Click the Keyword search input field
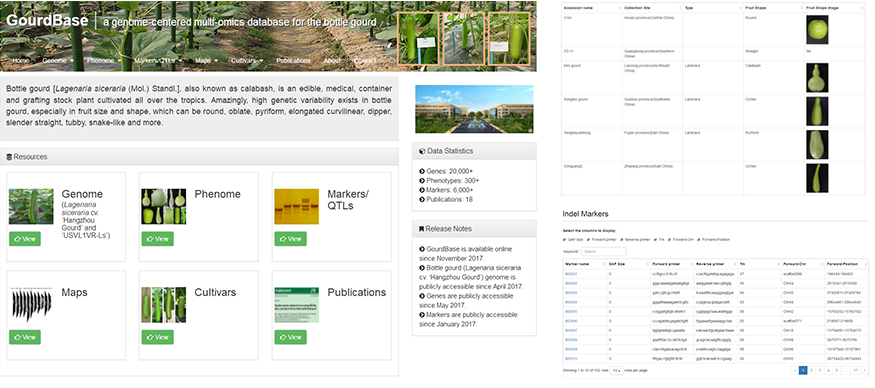This screenshot has width=875, height=388. pos(603,252)
